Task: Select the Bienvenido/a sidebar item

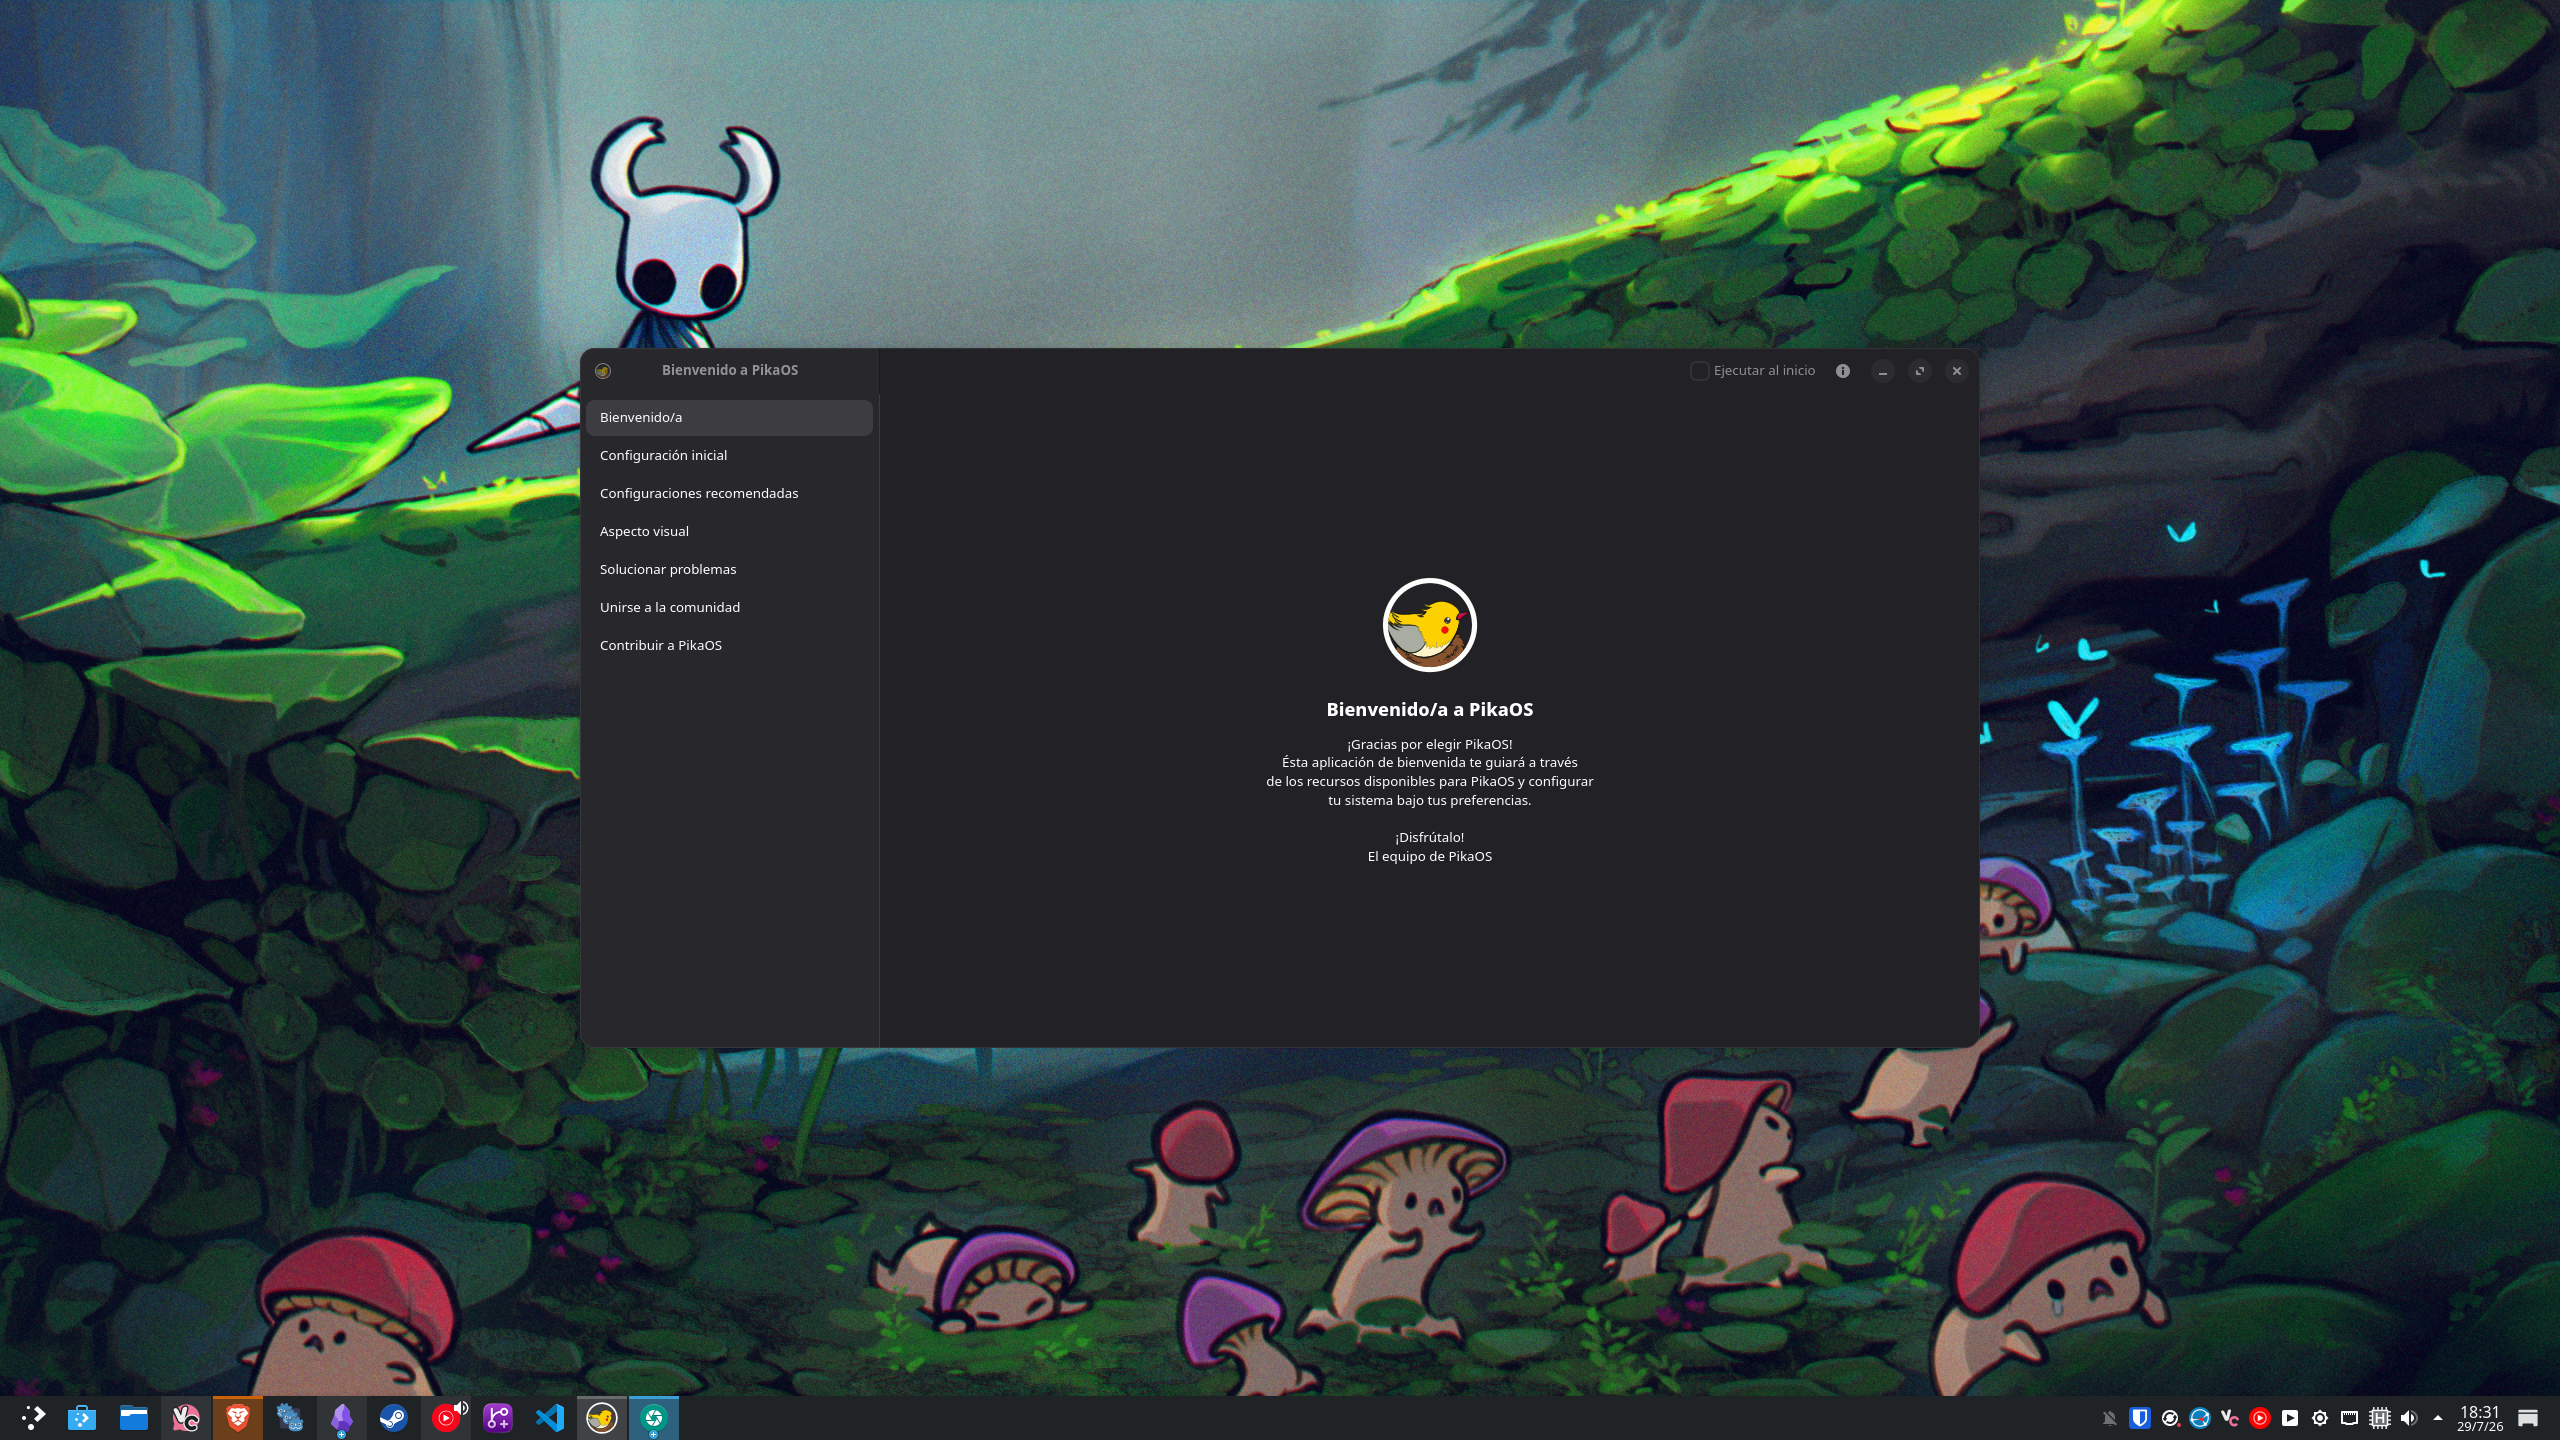Action: point(729,418)
